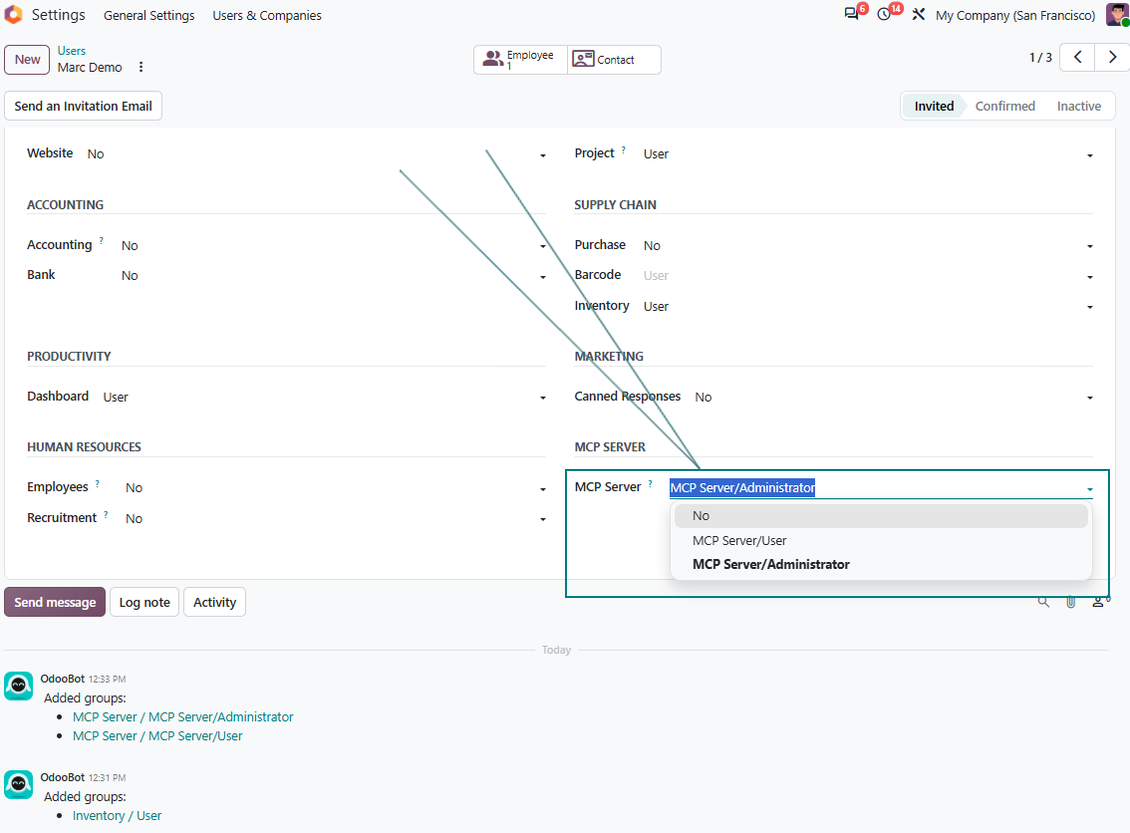Select the MCP Server/Administrator option

click(880, 564)
